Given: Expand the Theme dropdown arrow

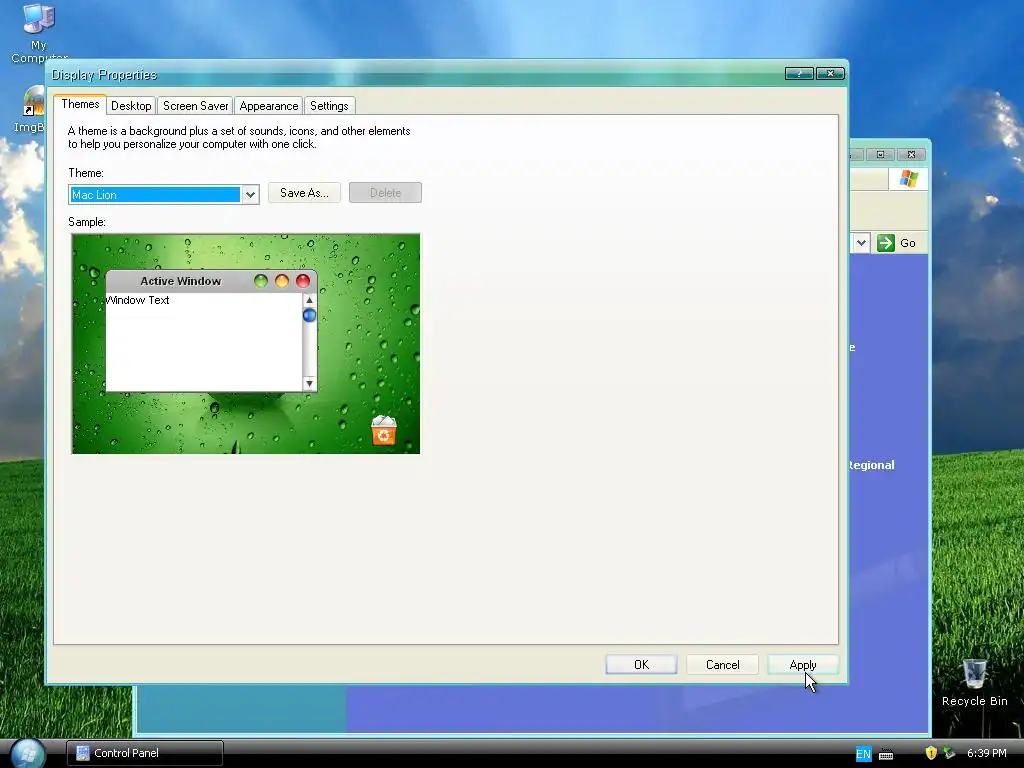Looking at the screenshot, I should [x=250, y=195].
